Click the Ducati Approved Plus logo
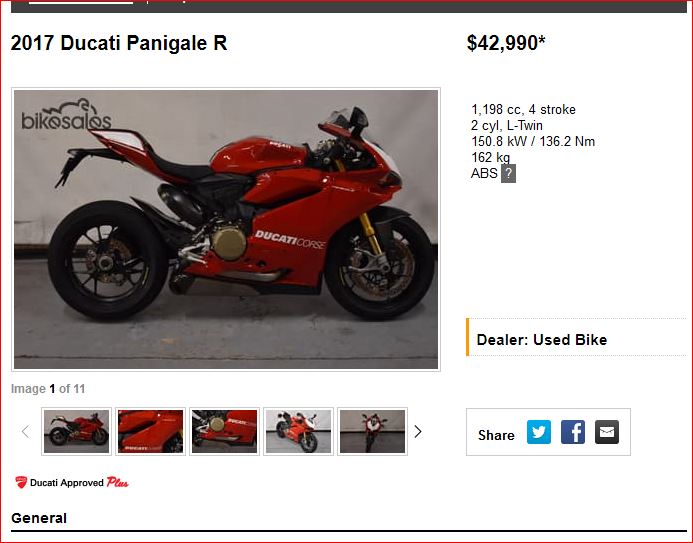693x543 pixels. click(72, 482)
